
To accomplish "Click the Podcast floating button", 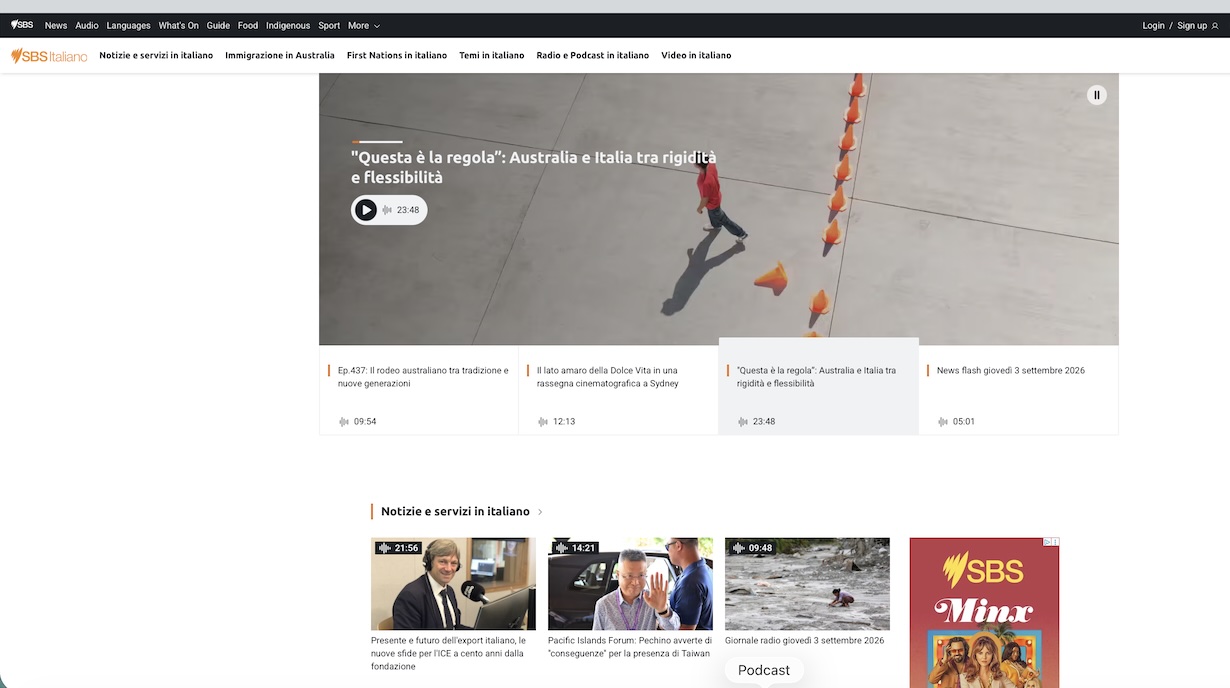I will (764, 670).
